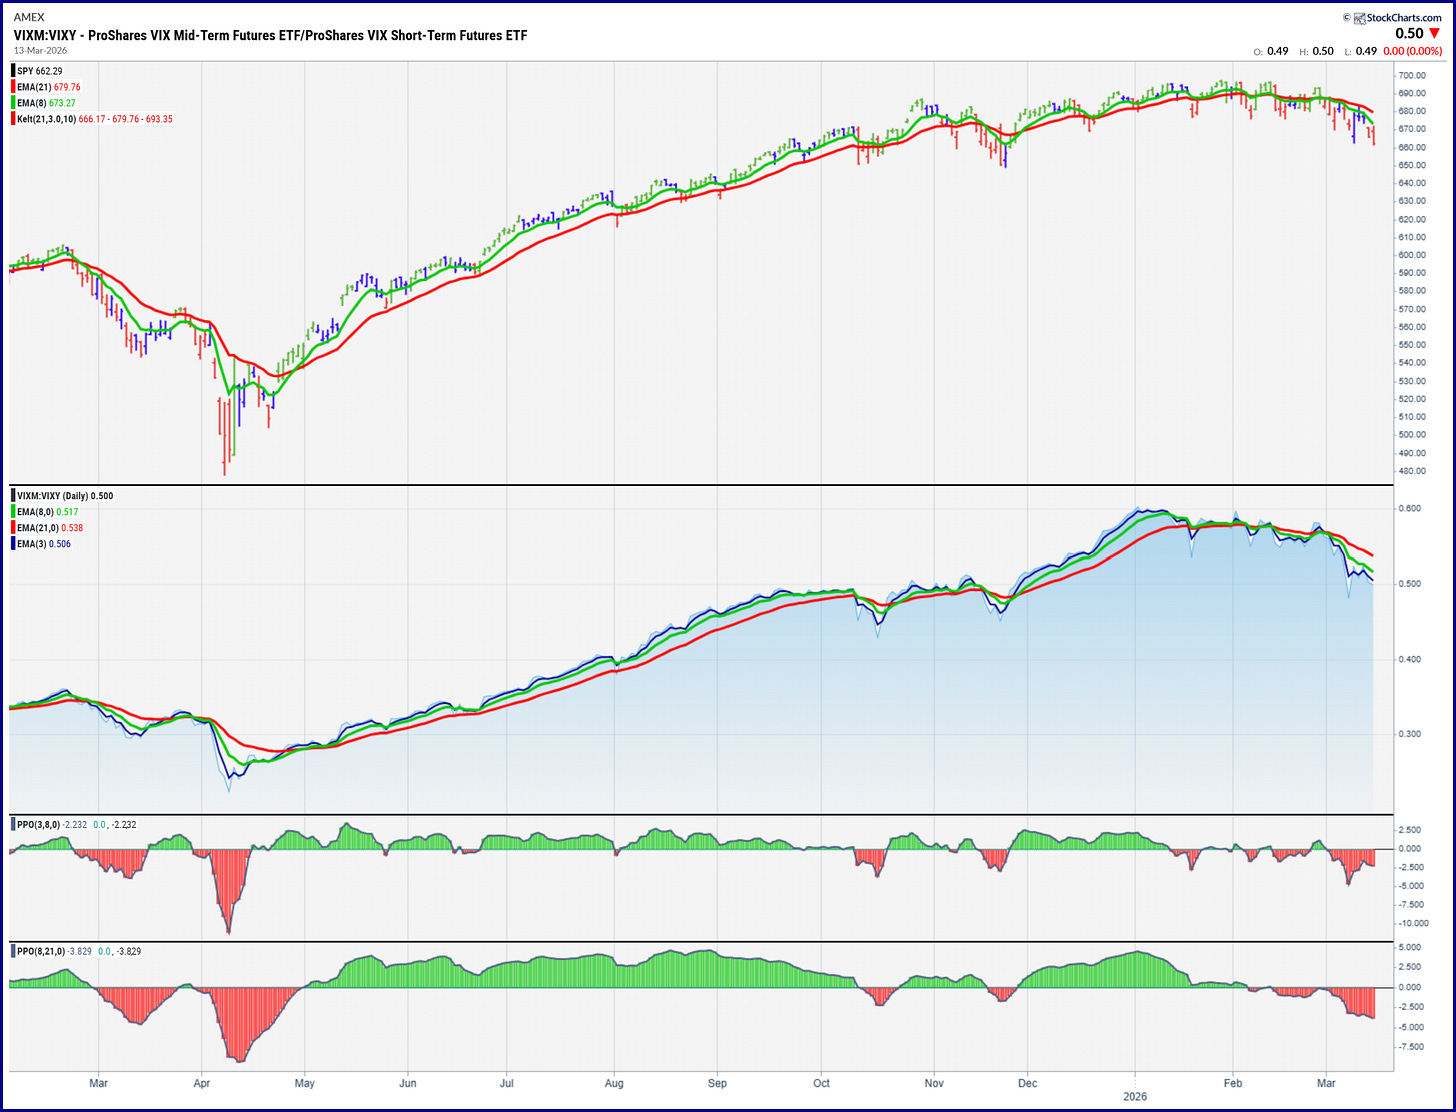Click the Oct label on time axis

coord(822,1083)
